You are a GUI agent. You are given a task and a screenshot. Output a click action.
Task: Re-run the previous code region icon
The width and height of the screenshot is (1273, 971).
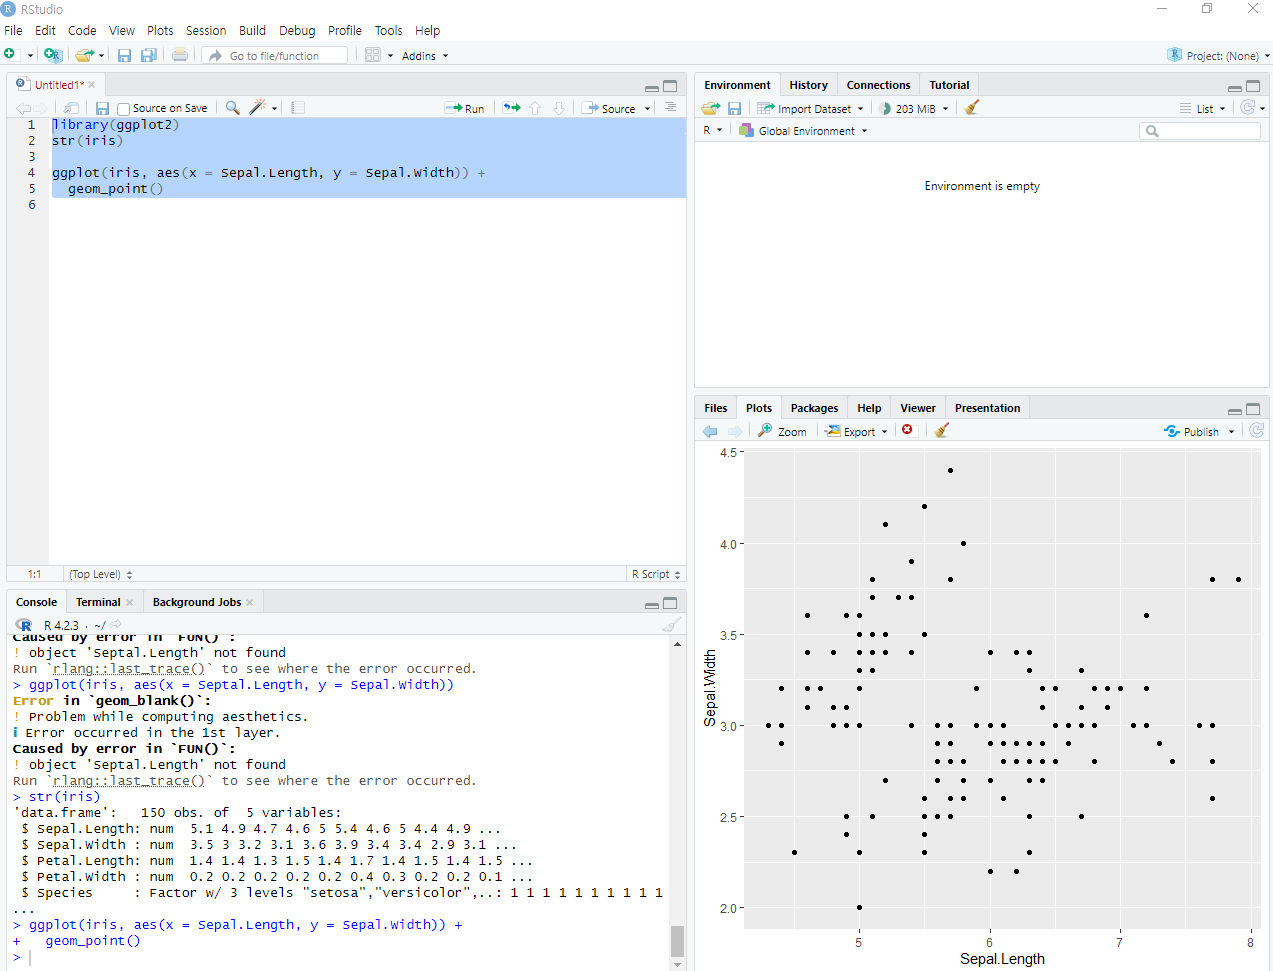pyautogui.click(x=512, y=108)
